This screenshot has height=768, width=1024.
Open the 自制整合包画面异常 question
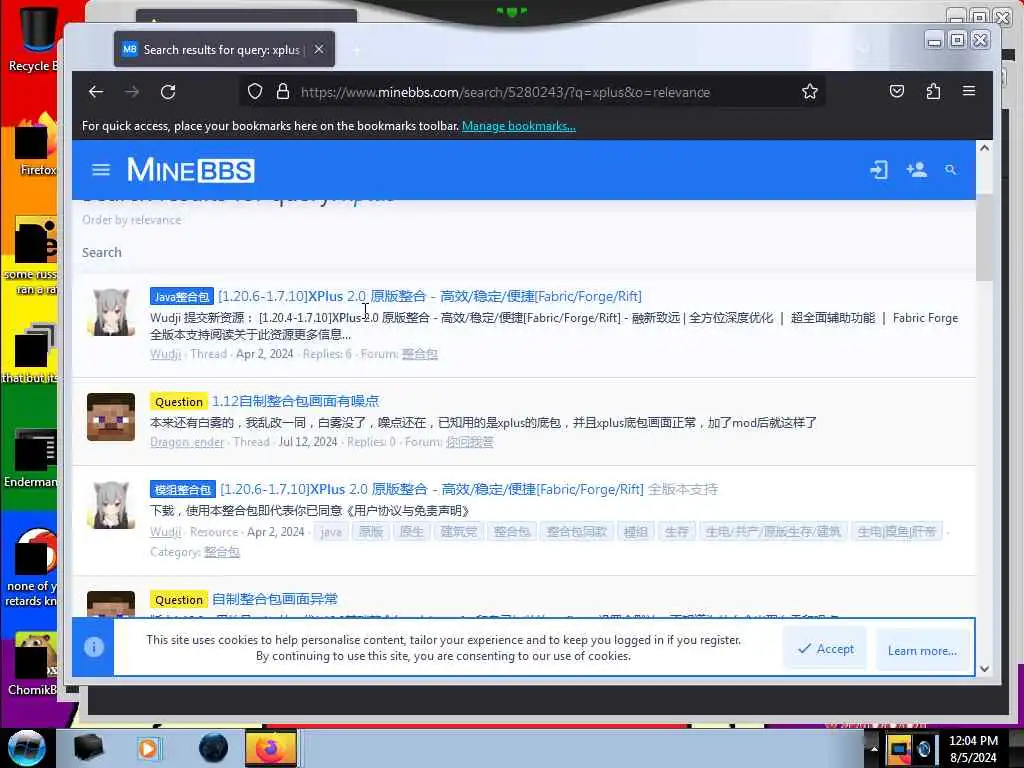tap(275, 600)
